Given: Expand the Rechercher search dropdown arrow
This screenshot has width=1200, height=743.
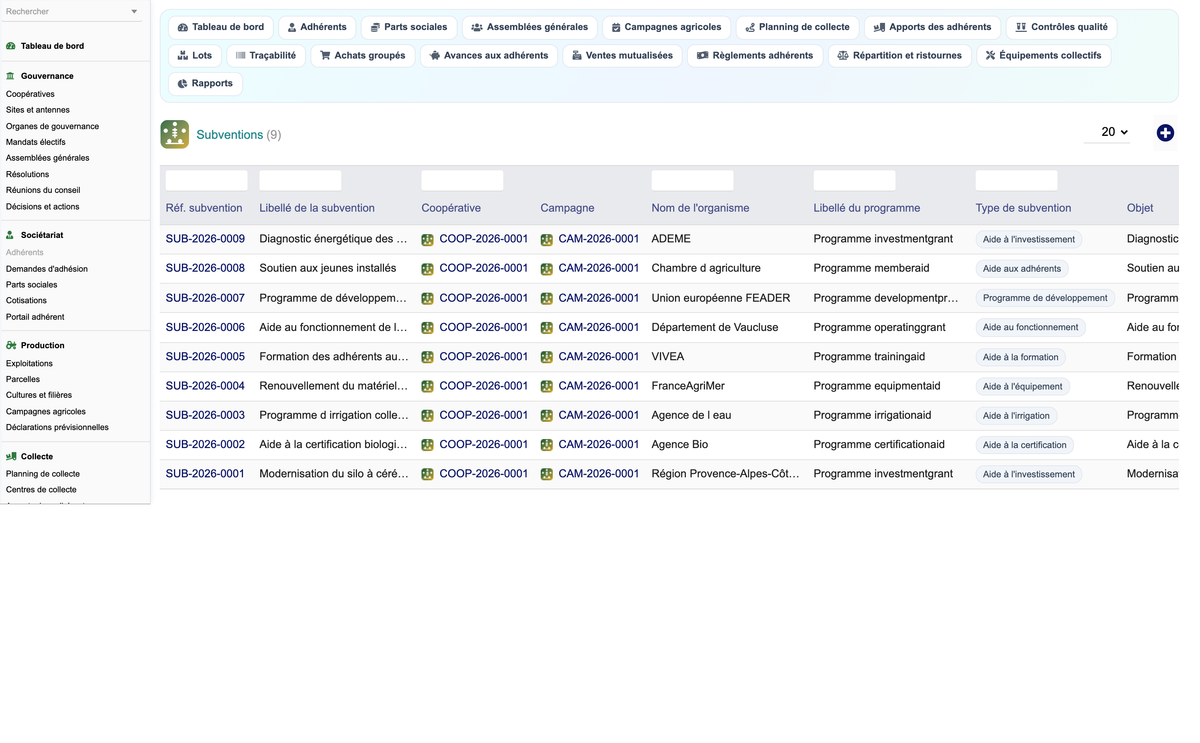Looking at the screenshot, I should click(134, 12).
